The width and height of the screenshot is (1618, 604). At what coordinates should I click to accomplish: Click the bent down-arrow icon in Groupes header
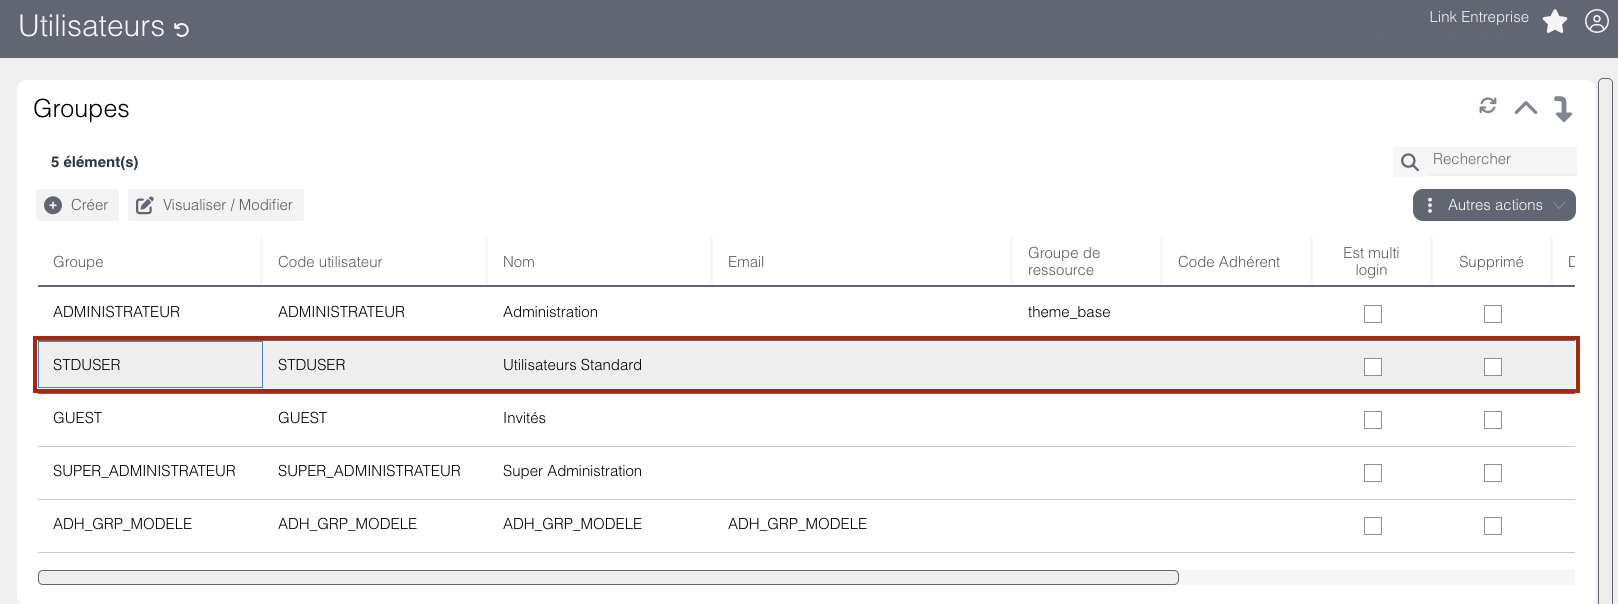tap(1563, 108)
